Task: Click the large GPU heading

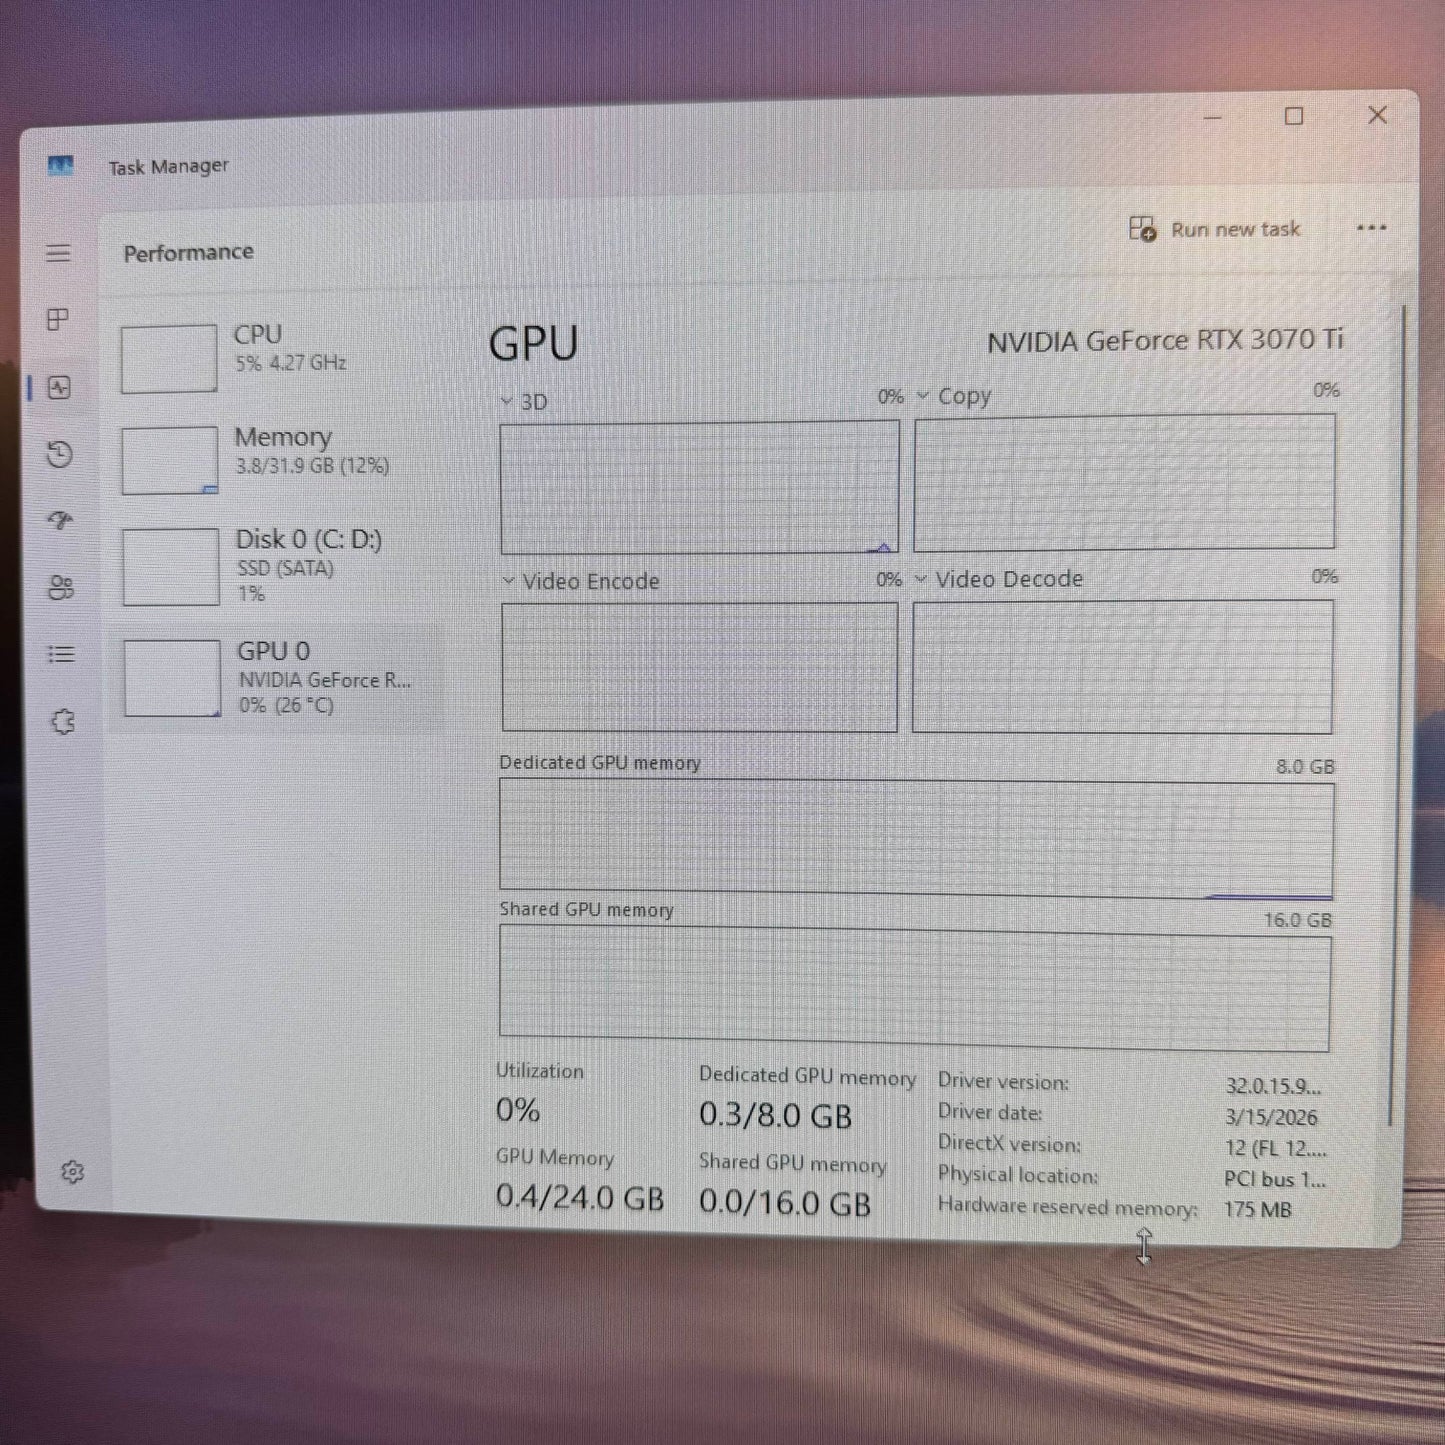Action: 533,344
